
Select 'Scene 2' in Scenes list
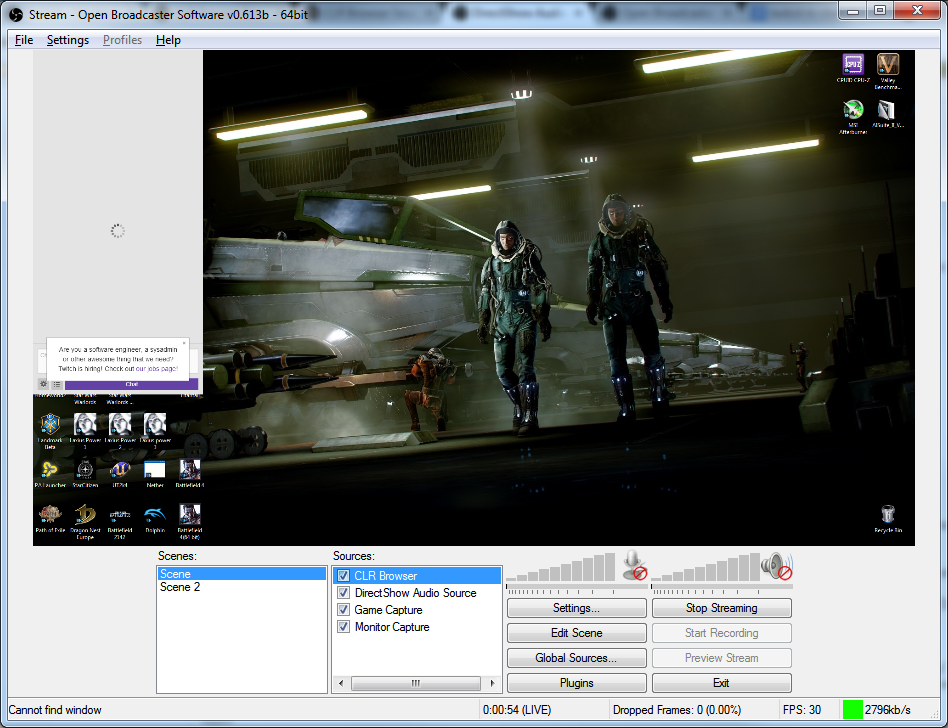point(242,587)
